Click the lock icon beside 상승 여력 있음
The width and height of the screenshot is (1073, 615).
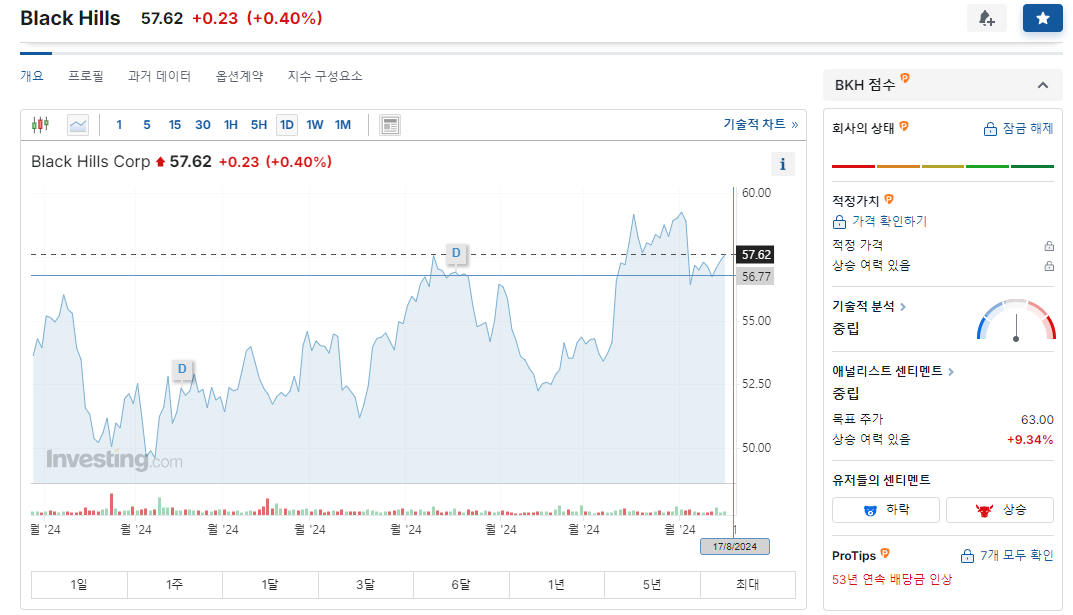(1048, 266)
